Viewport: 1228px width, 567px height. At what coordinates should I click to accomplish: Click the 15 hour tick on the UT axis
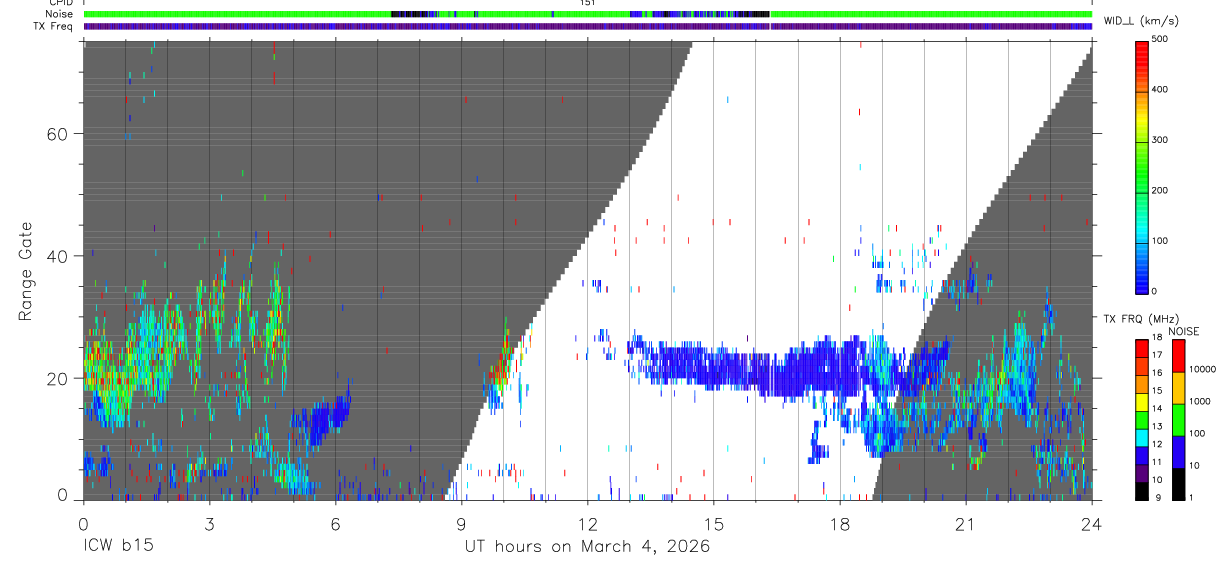coord(713,523)
